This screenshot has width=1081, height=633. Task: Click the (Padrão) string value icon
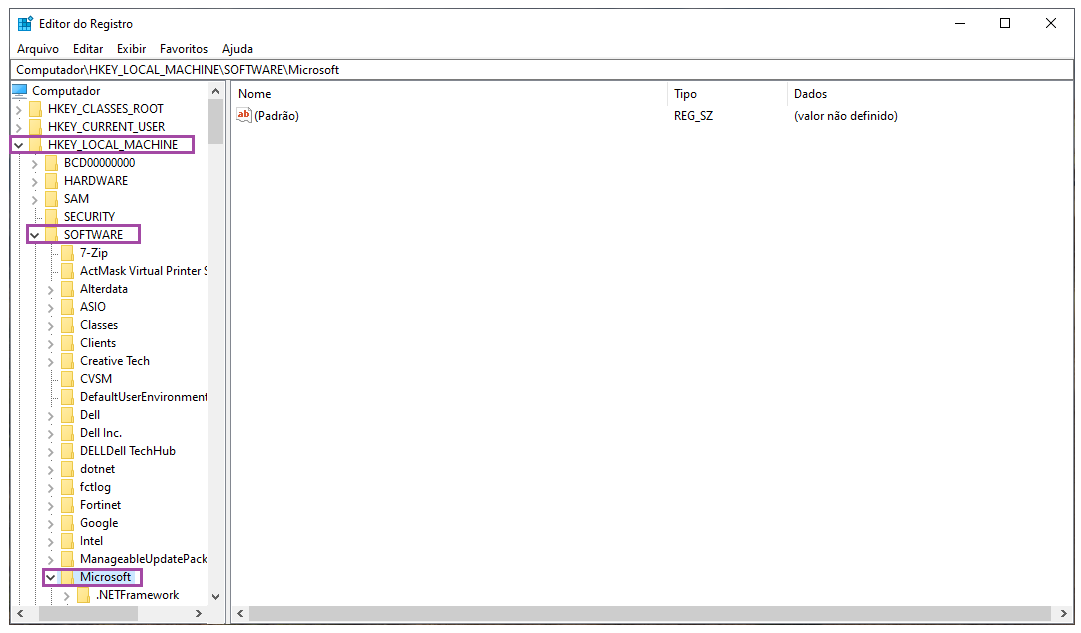(x=244, y=115)
